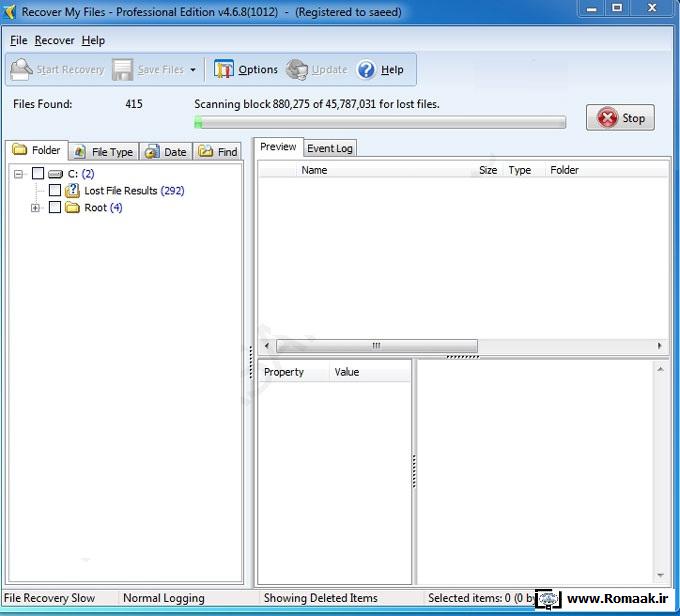Click the Save Files floppy disk icon

[x=122, y=69]
